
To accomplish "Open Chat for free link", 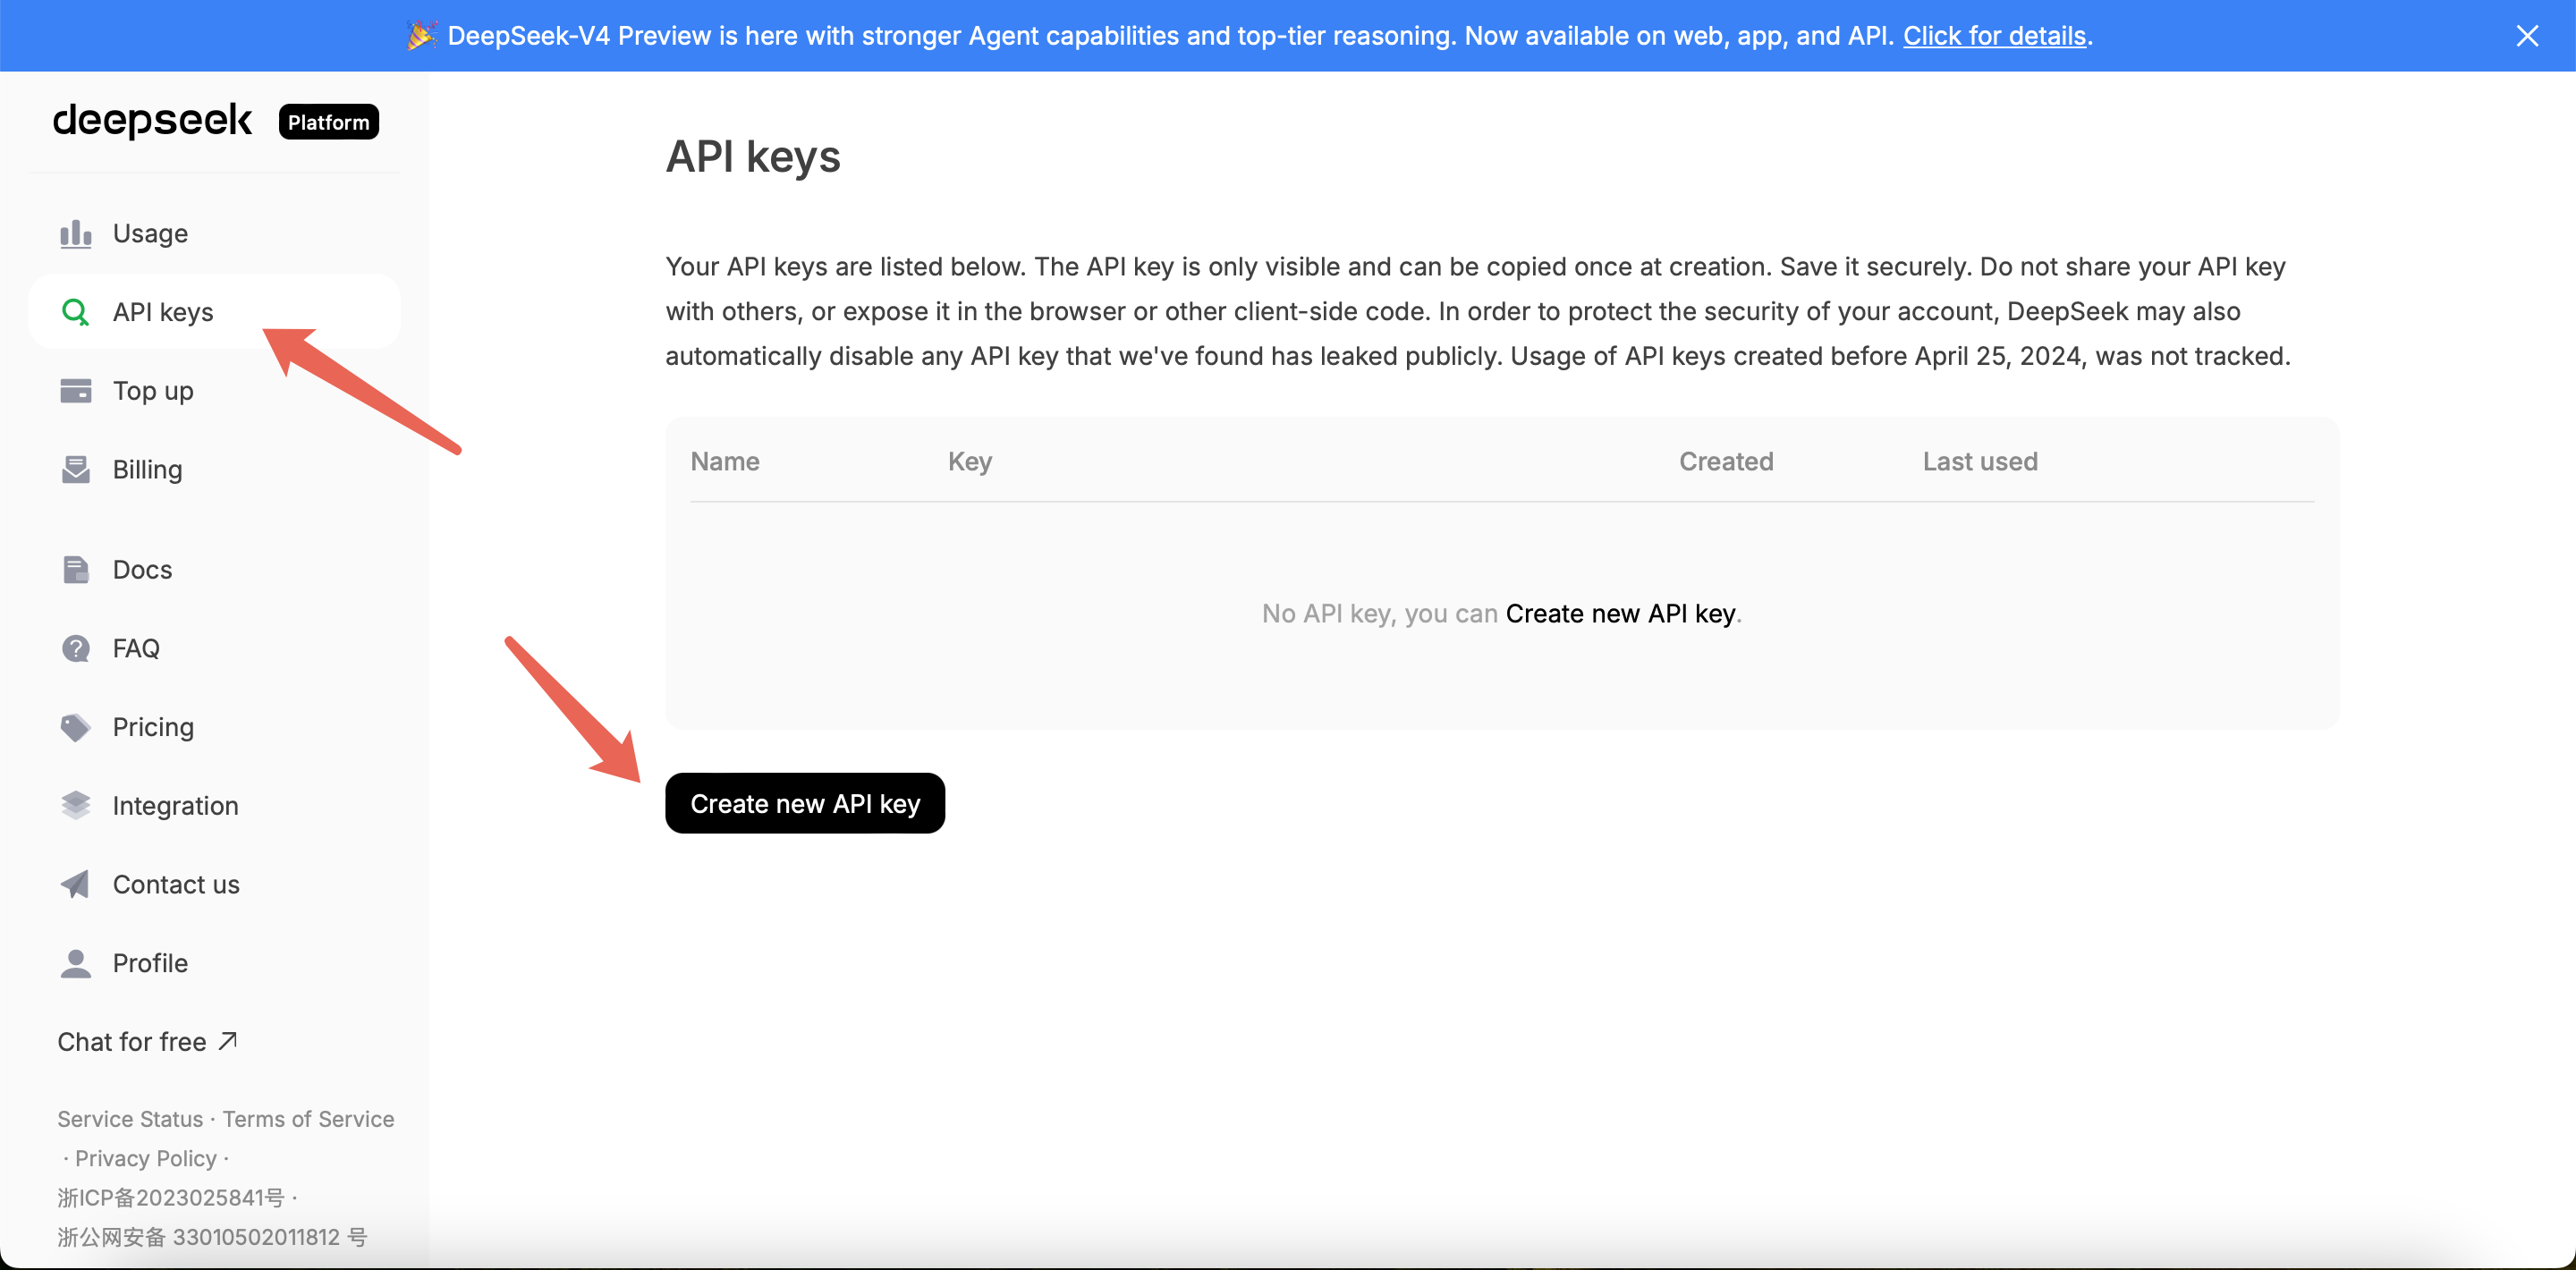I will pos(147,1042).
